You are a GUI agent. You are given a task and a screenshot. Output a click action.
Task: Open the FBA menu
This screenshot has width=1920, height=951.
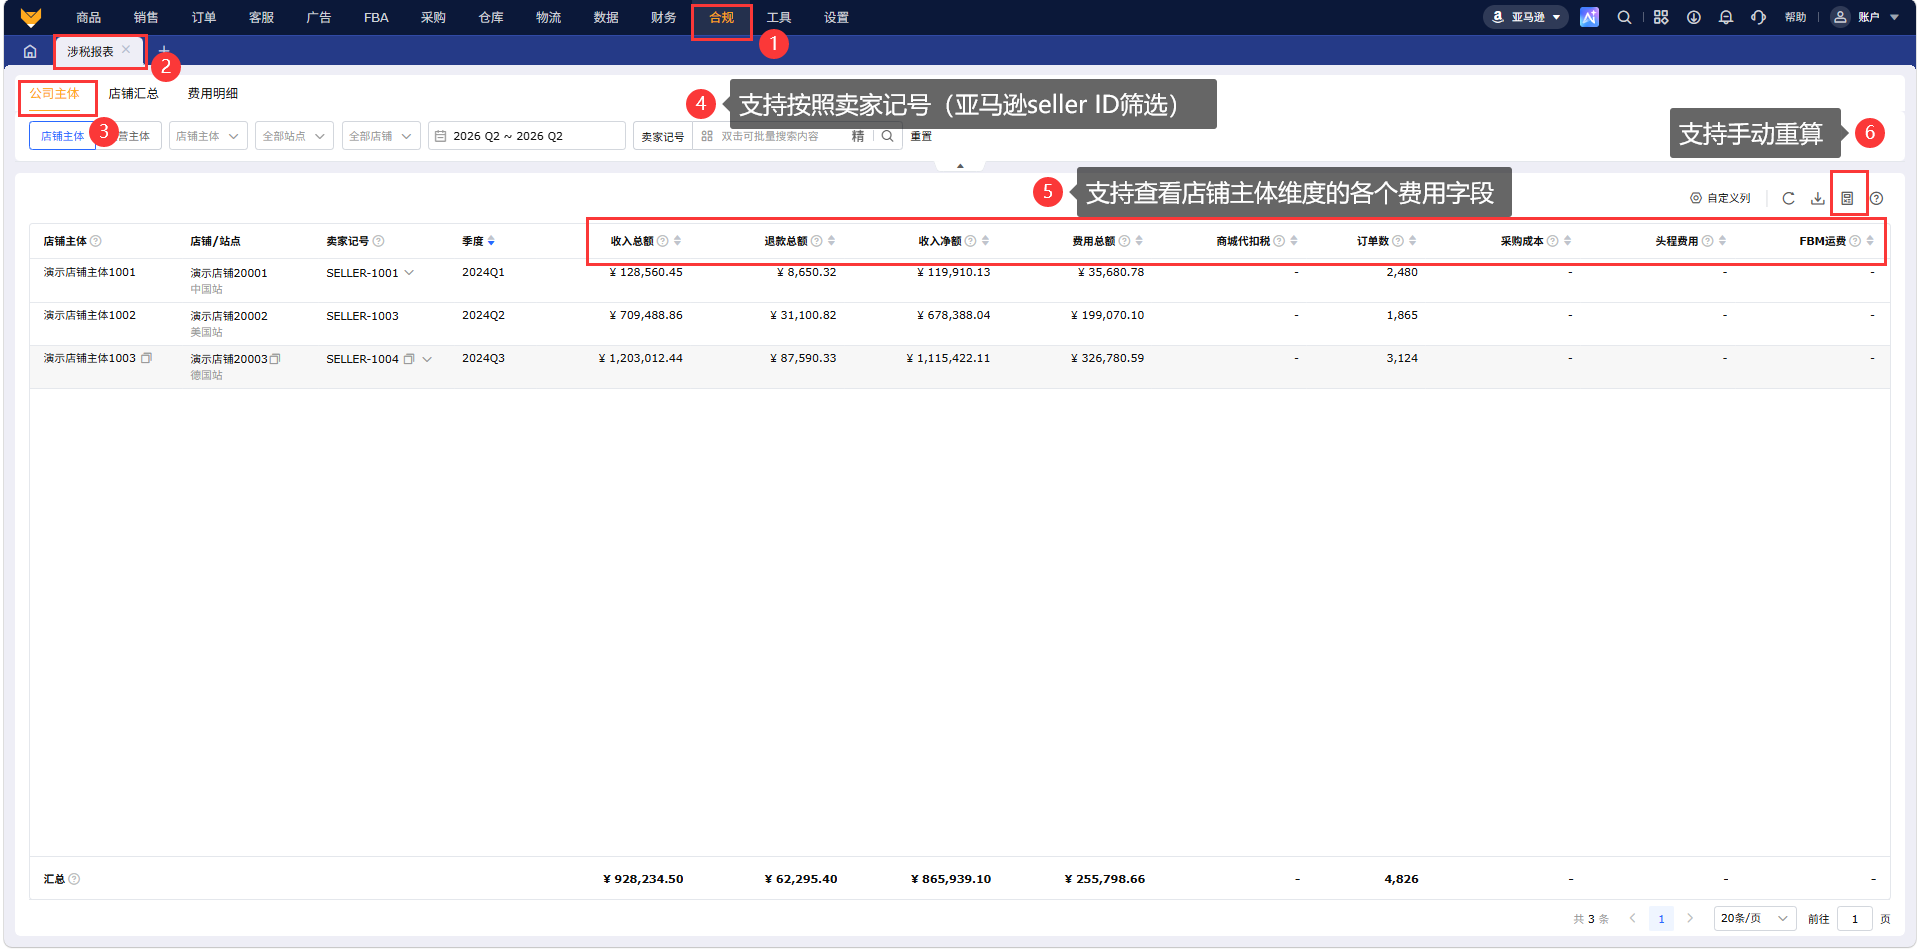pos(376,17)
